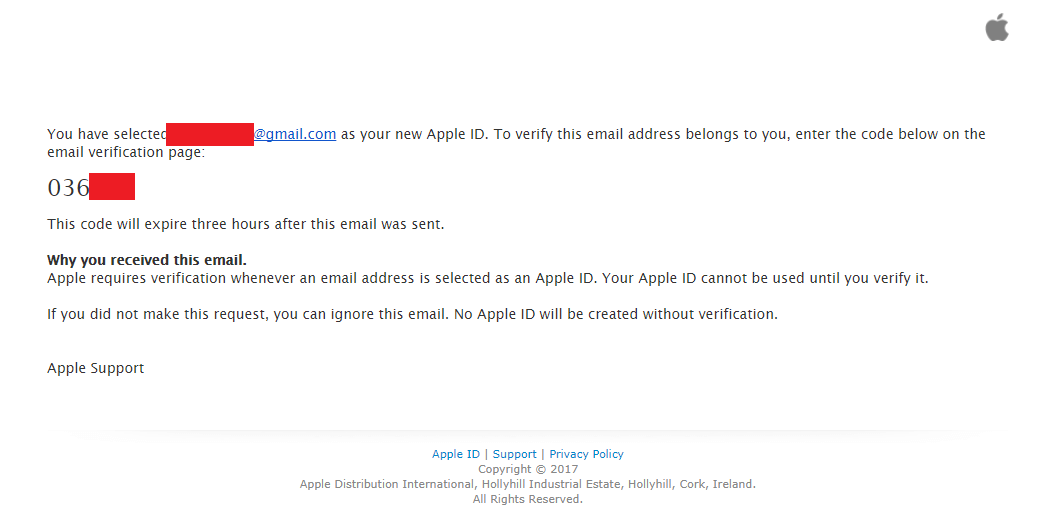Click the 'All Rights Reserved.' footer text
This screenshot has height=518, width=1063.
(x=527, y=499)
